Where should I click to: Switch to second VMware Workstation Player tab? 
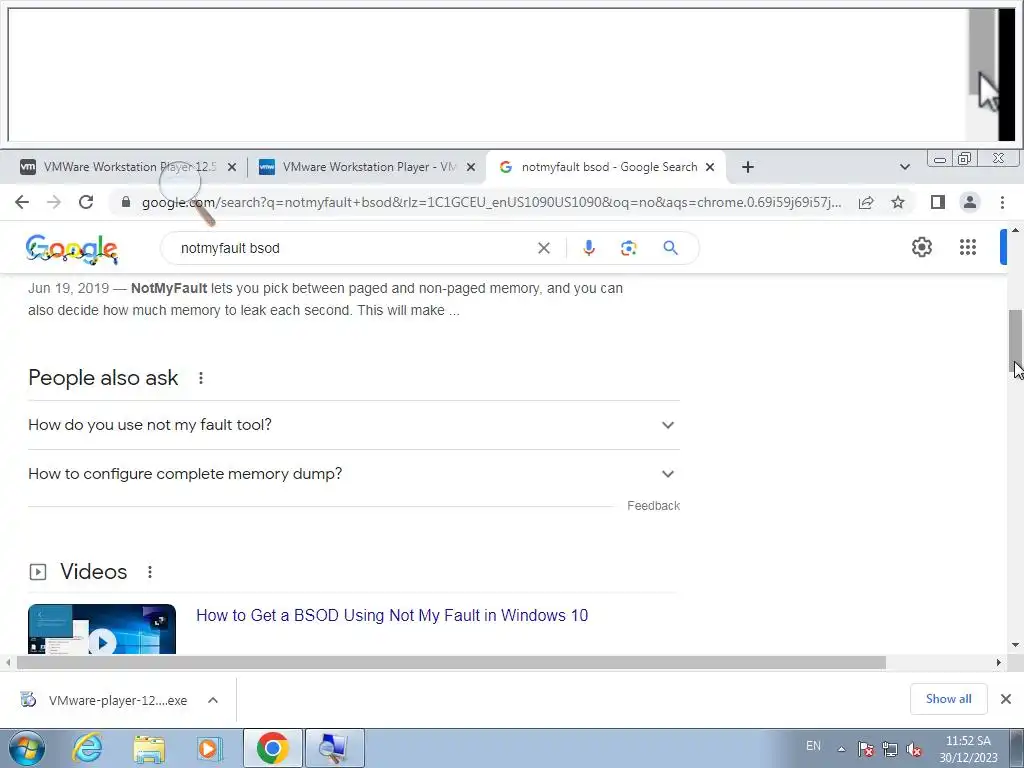coord(366,167)
